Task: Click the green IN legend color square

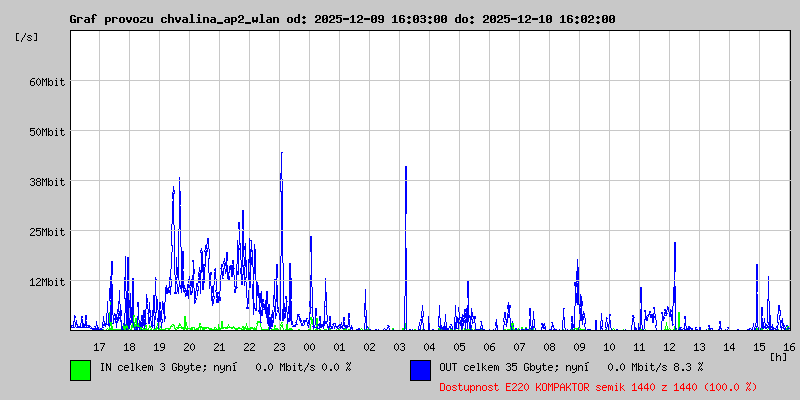Action: coord(81,370)
